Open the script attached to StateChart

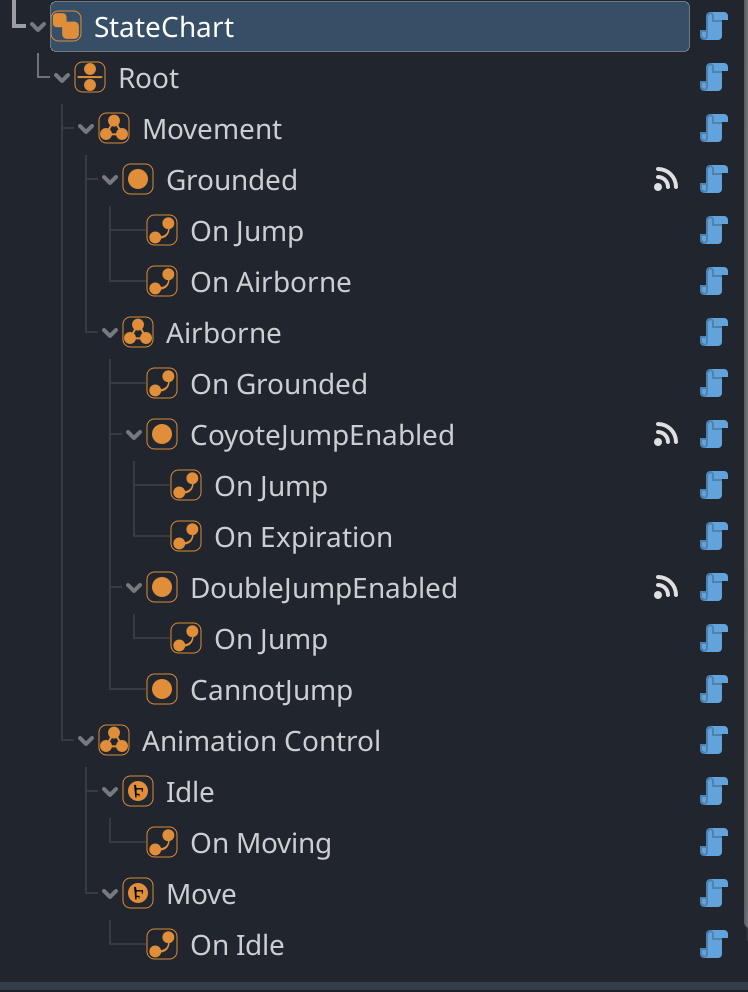pyautogui.click(x=714, y=27)
